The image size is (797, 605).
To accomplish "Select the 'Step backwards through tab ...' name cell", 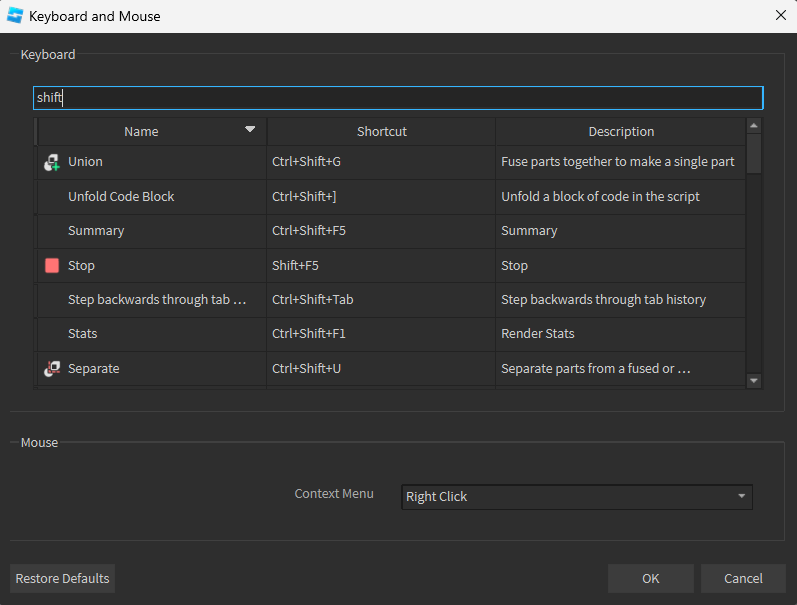I will pyautogui.click(x=151, y=300).
